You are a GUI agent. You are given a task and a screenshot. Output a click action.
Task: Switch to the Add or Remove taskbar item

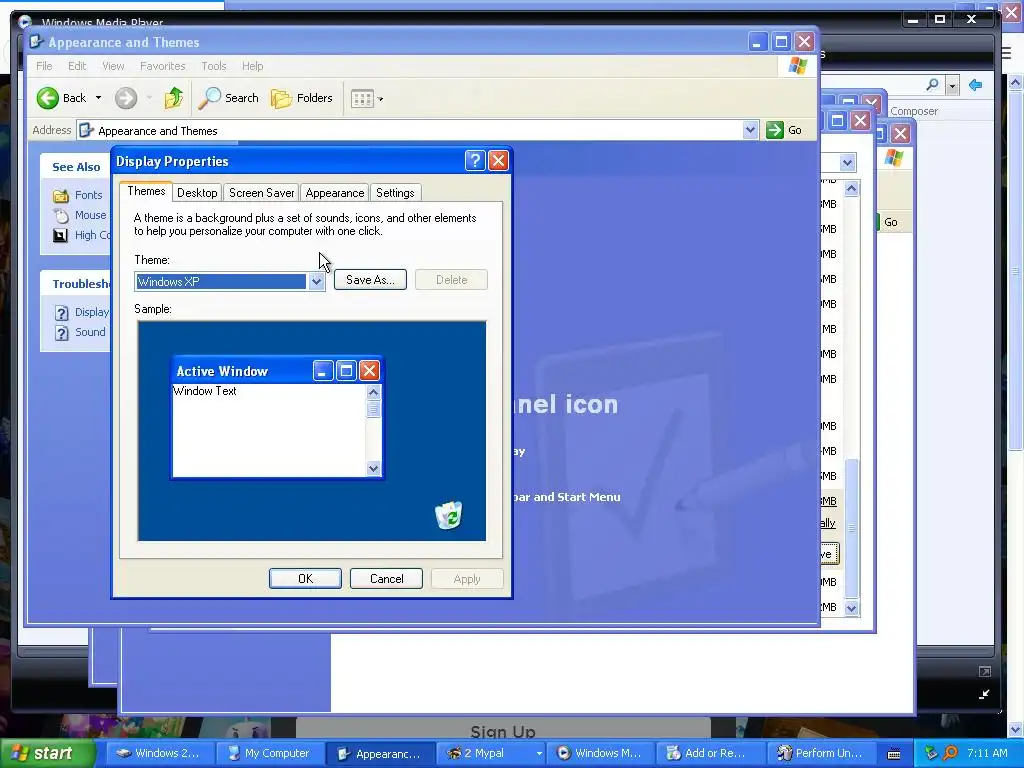coord(710,754)
